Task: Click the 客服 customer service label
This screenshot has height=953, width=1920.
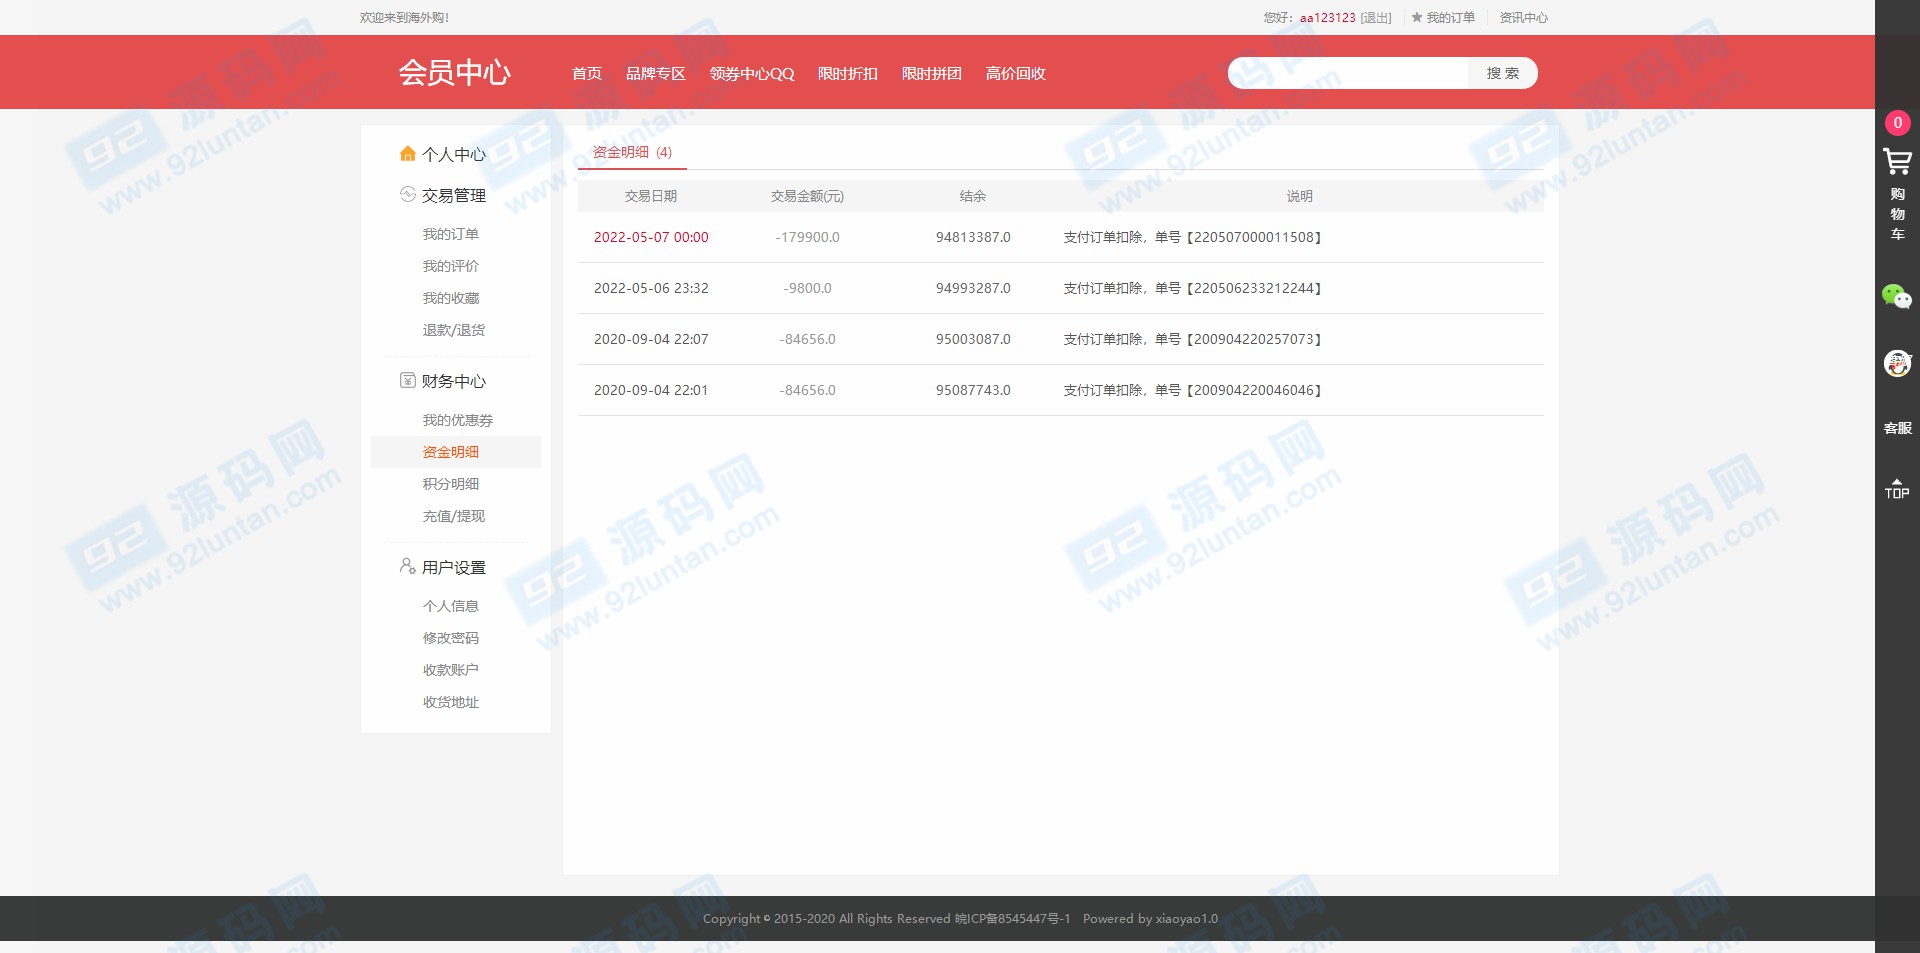Action: point(1897,428)
